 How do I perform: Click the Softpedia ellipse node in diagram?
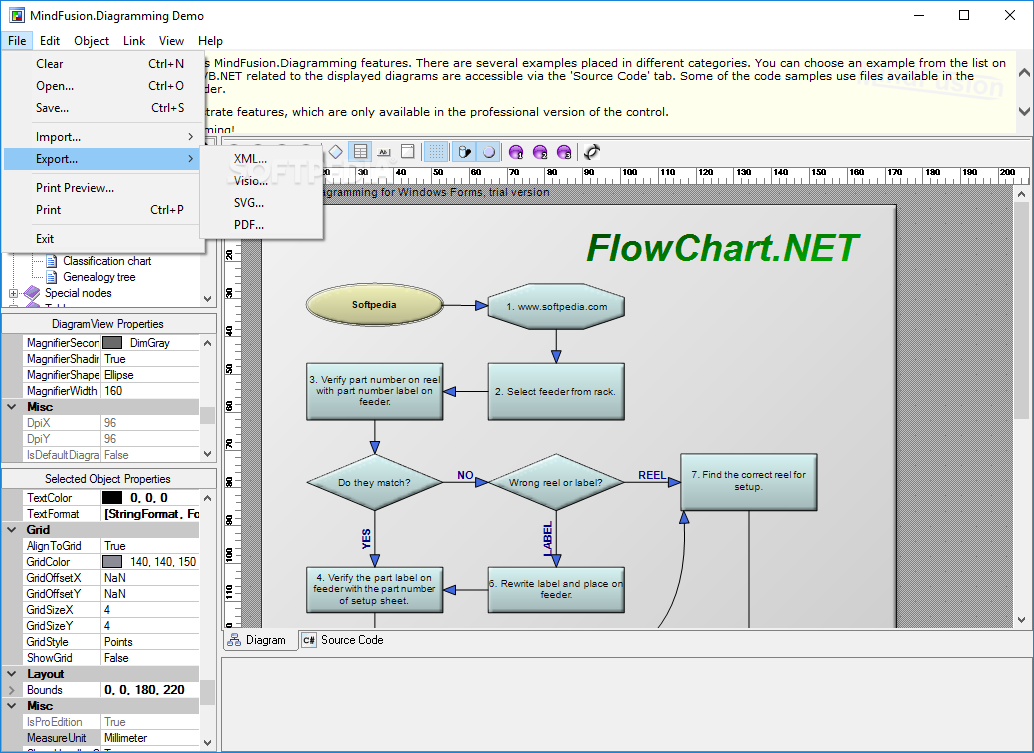374,305
